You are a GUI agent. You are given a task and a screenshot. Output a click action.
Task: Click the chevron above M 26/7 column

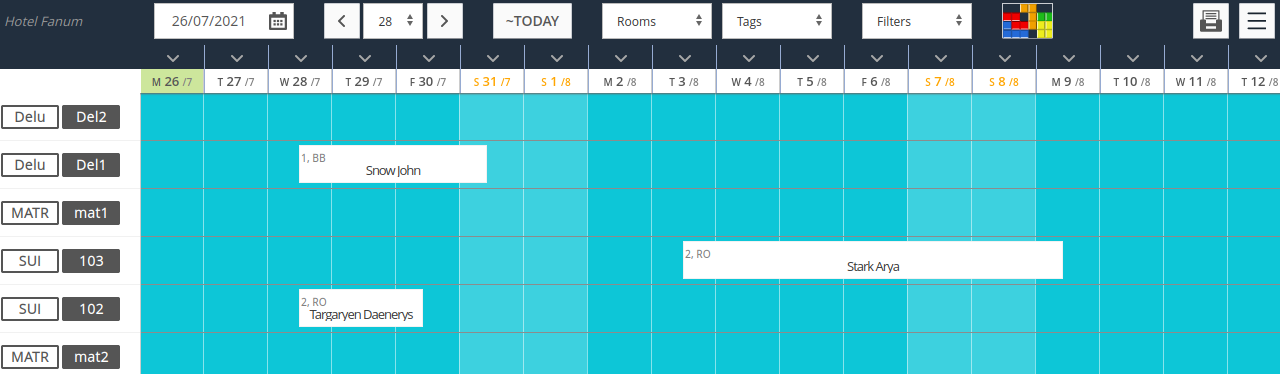coord(172,57)
